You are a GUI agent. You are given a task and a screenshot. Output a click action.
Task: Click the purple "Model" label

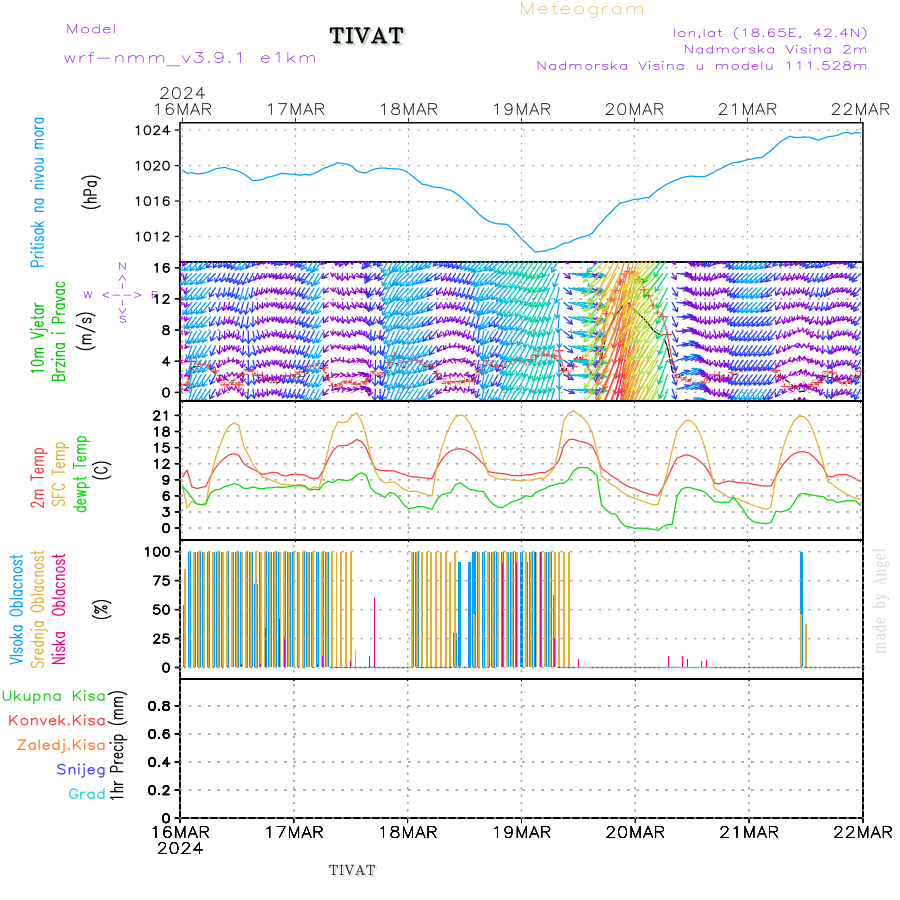pos(91,29)
